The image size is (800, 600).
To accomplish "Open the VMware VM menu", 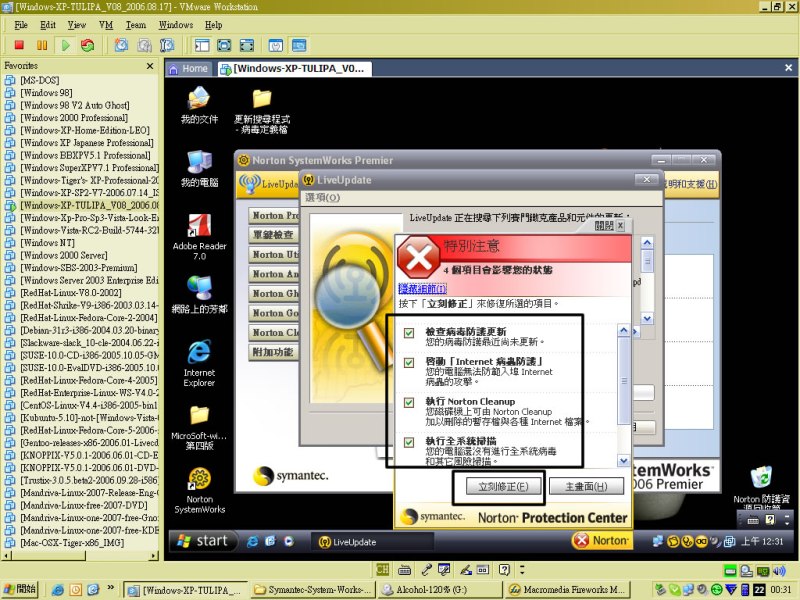I will pyautogui.click(x=106, y=24).
